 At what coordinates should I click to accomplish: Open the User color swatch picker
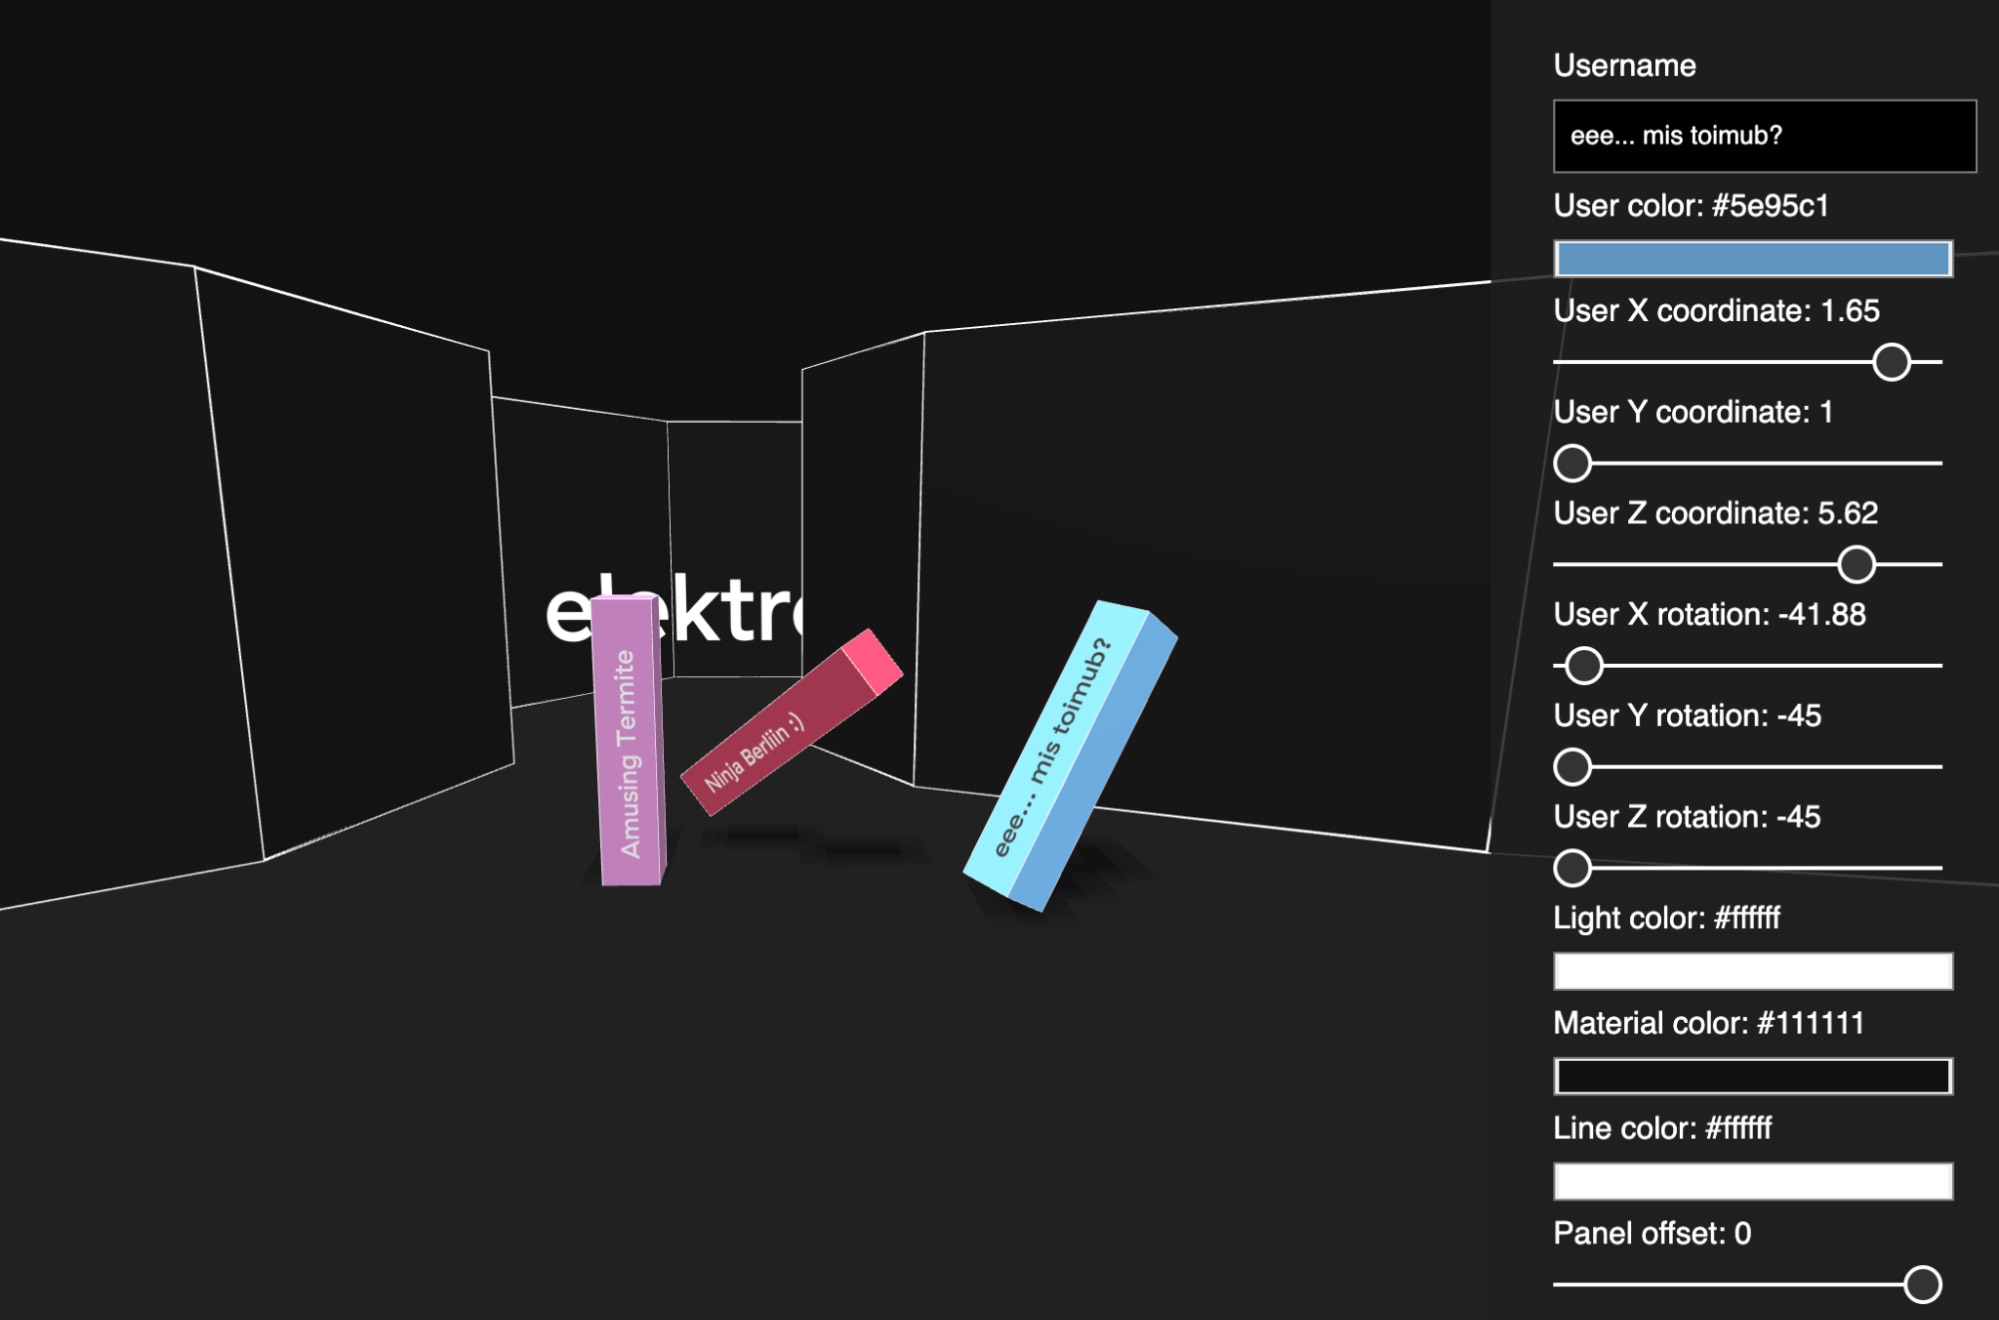pos(1752,259)
